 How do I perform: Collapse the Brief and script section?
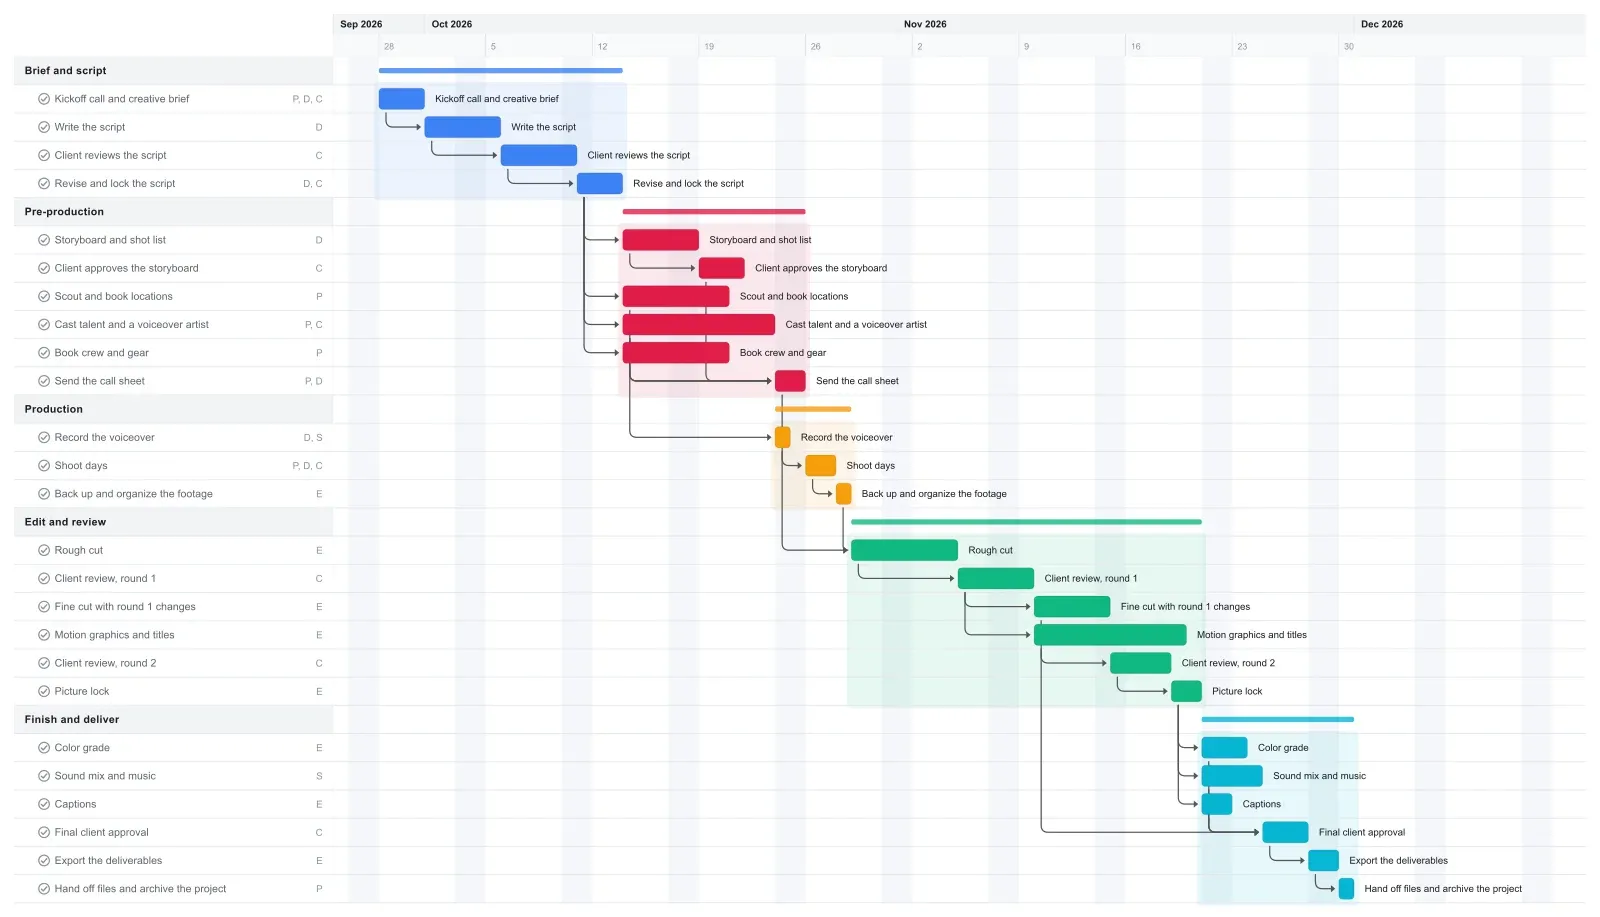(x=173, y=71)
